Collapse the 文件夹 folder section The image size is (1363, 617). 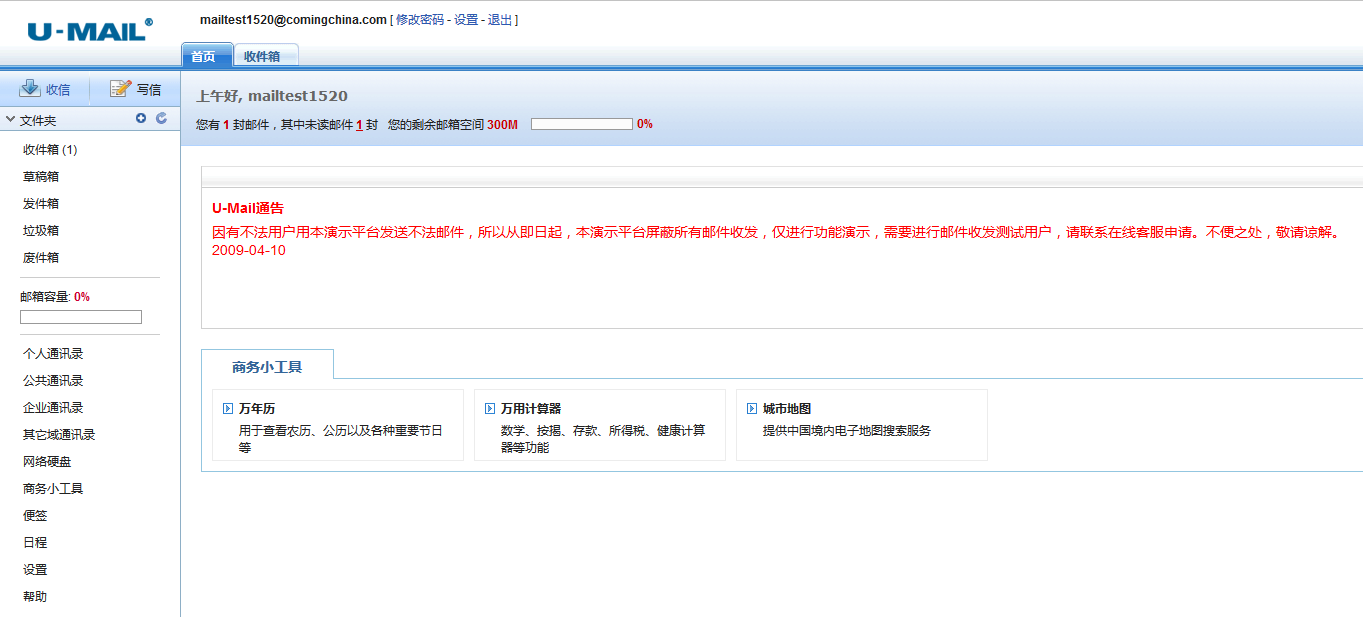[x=10, y=120]
